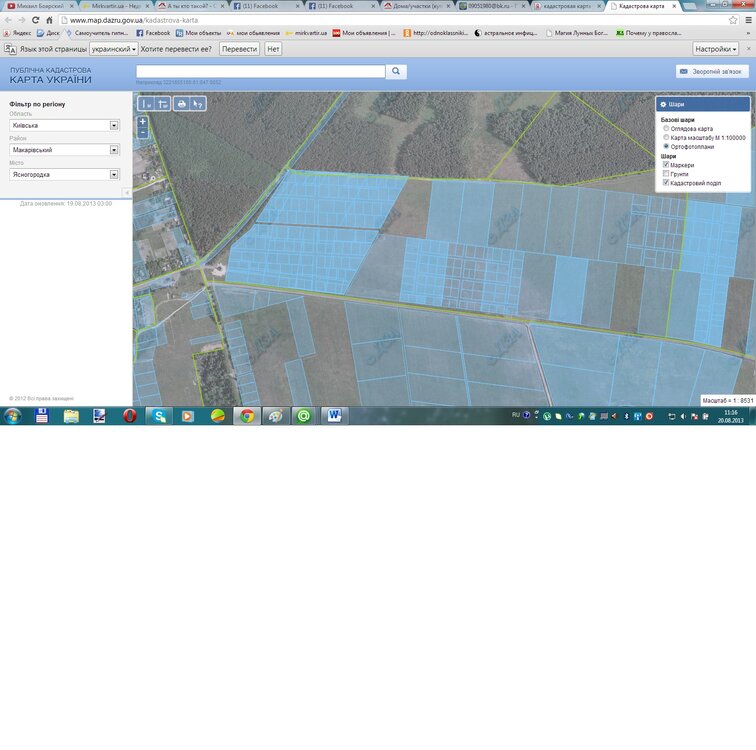Activate the identify info pointer tool

coord(198,103)
